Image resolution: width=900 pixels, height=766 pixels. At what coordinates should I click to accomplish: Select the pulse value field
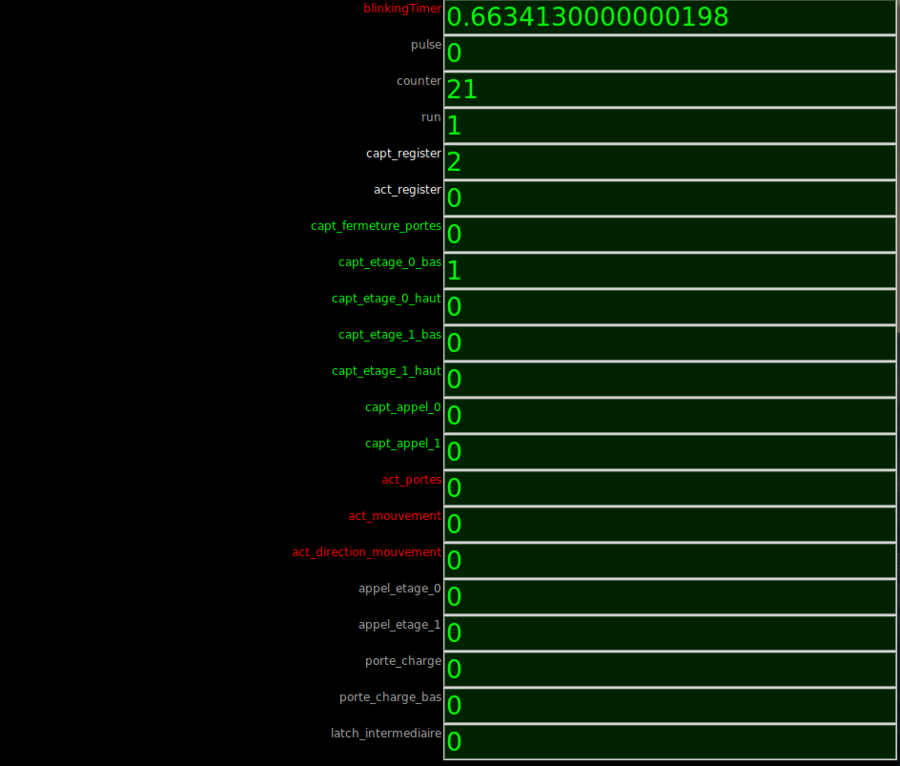(669, 53)
